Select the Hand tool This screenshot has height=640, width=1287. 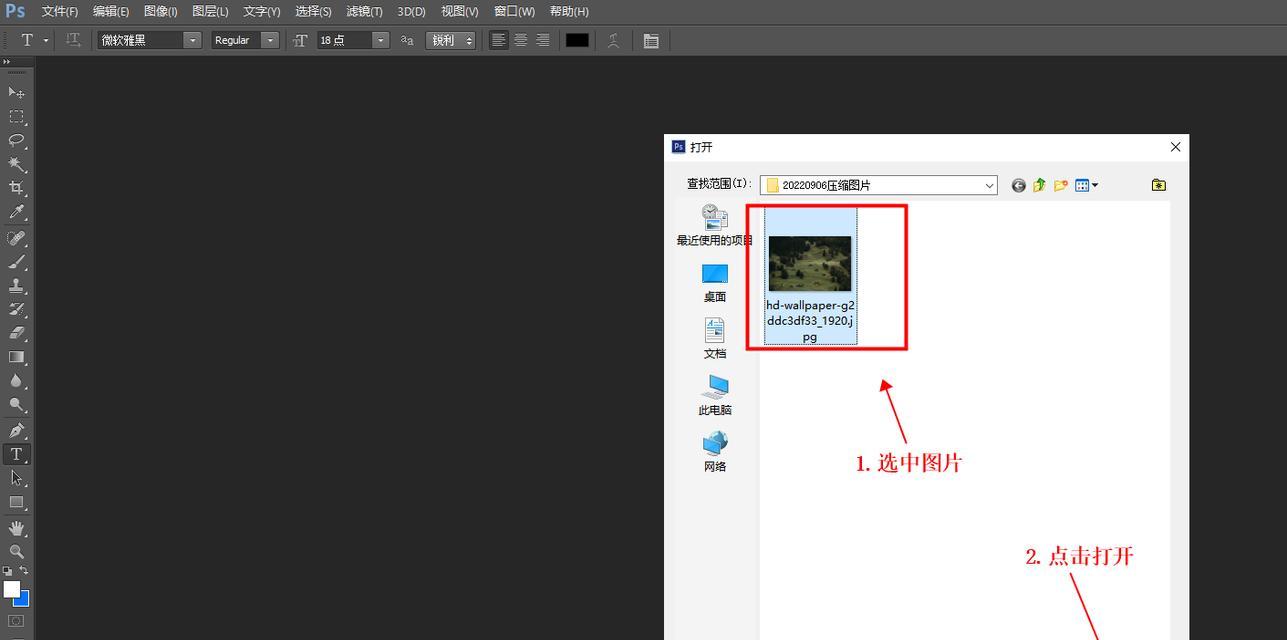(x=16, y=528)
